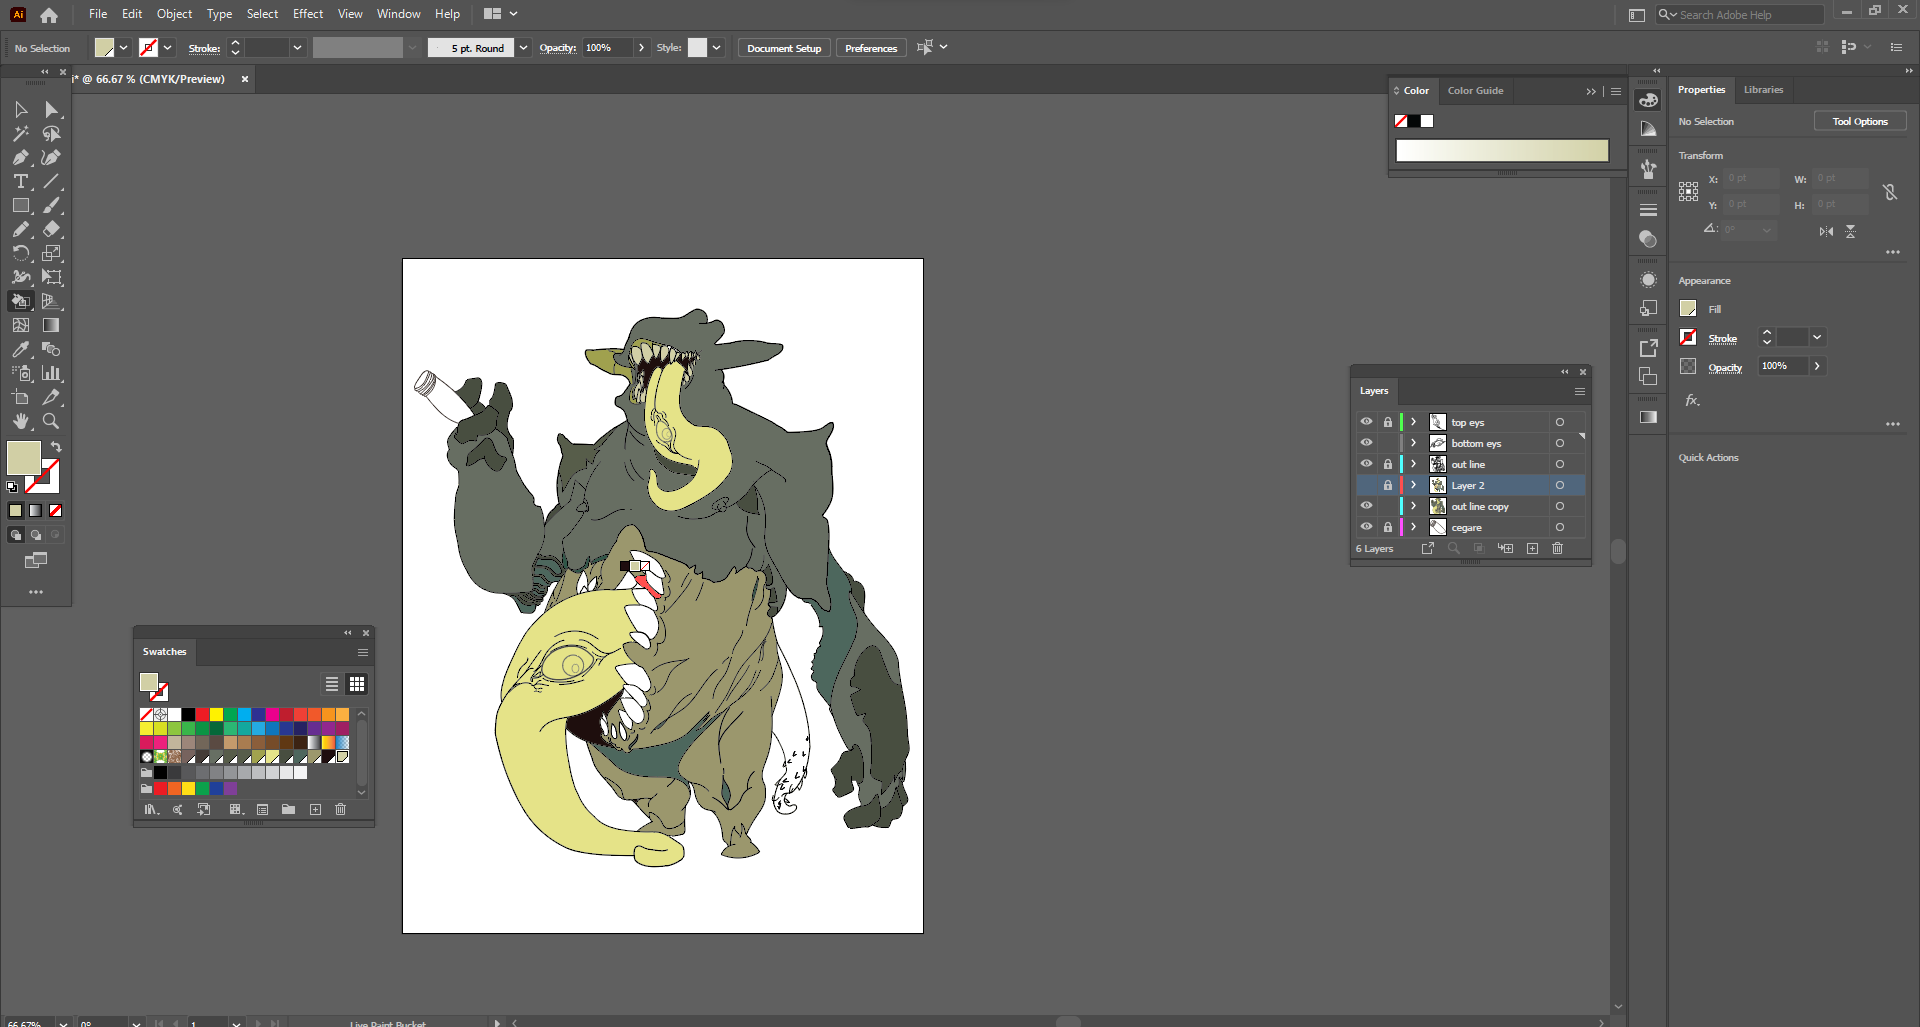
Task: Select the Column Graph tool
Action: (x=51, y=373)
